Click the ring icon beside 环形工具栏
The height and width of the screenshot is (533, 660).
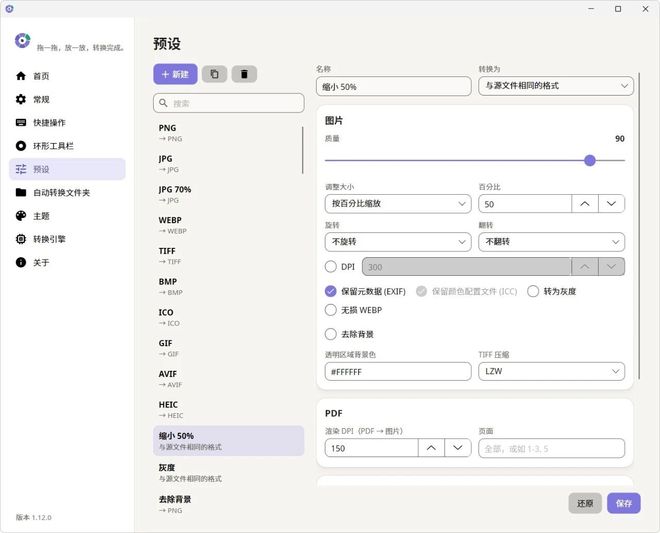point(21,146)
